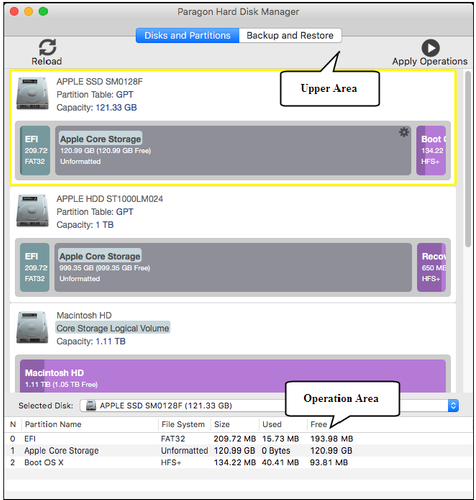Open gear menu on SSD Apple Core Storage
This screenshot has width=476, height=500.
(x=404, y=132)
